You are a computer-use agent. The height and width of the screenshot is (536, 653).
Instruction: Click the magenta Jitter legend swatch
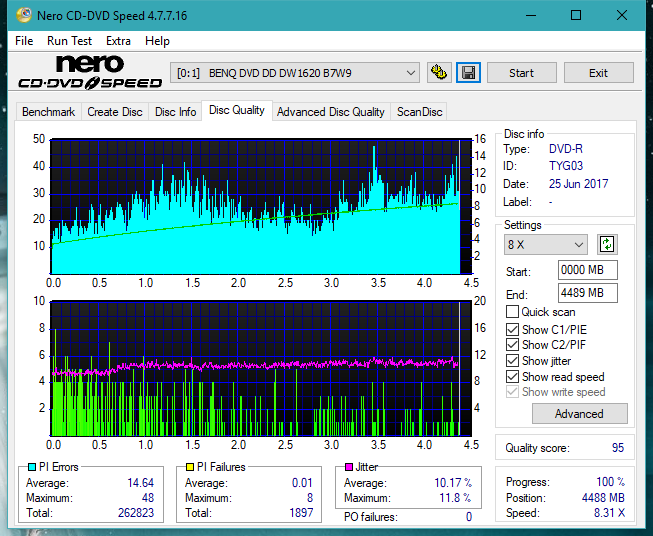tap(349, 467)
